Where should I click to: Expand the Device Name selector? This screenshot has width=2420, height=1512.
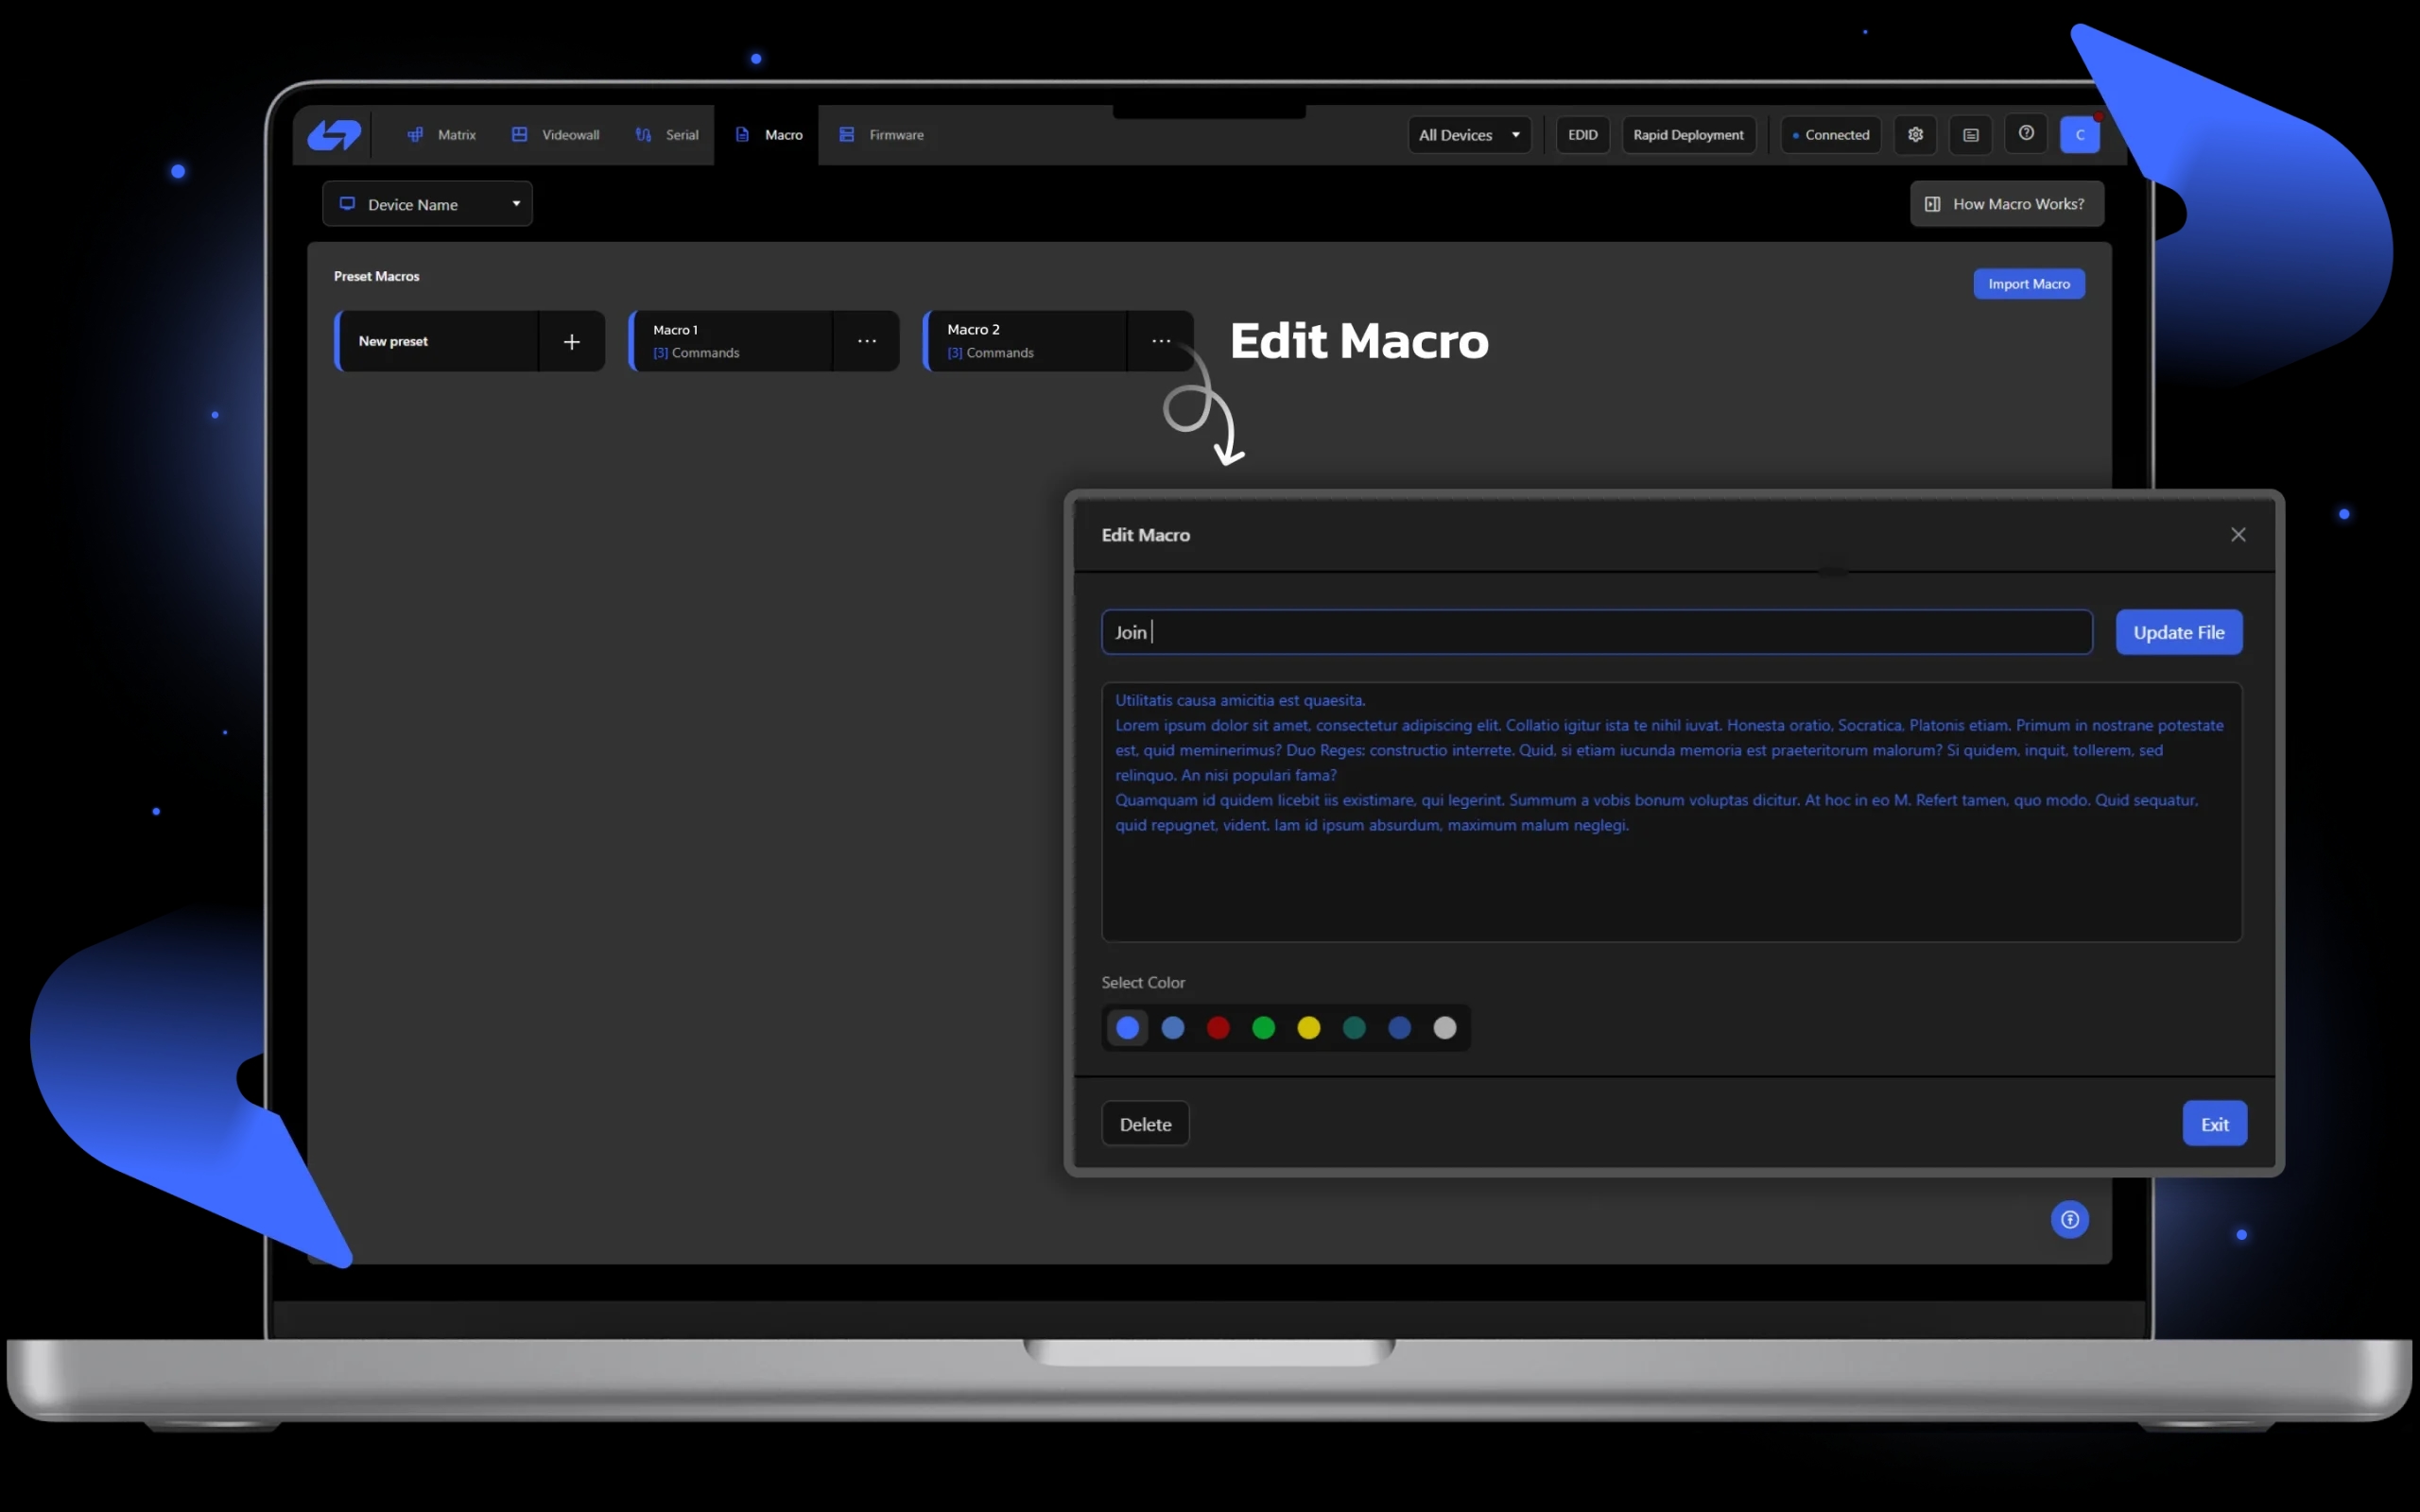427,203
